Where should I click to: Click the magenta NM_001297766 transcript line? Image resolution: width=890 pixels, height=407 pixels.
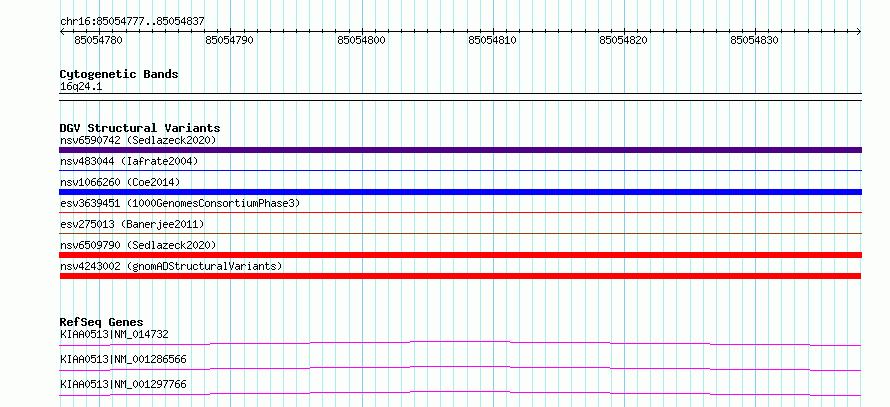(x=460, y=393)
